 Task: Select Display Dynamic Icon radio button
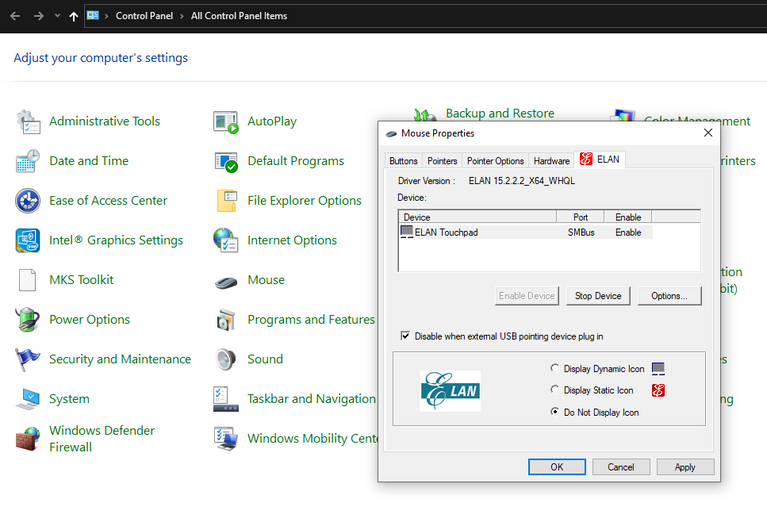pos(556,369)
